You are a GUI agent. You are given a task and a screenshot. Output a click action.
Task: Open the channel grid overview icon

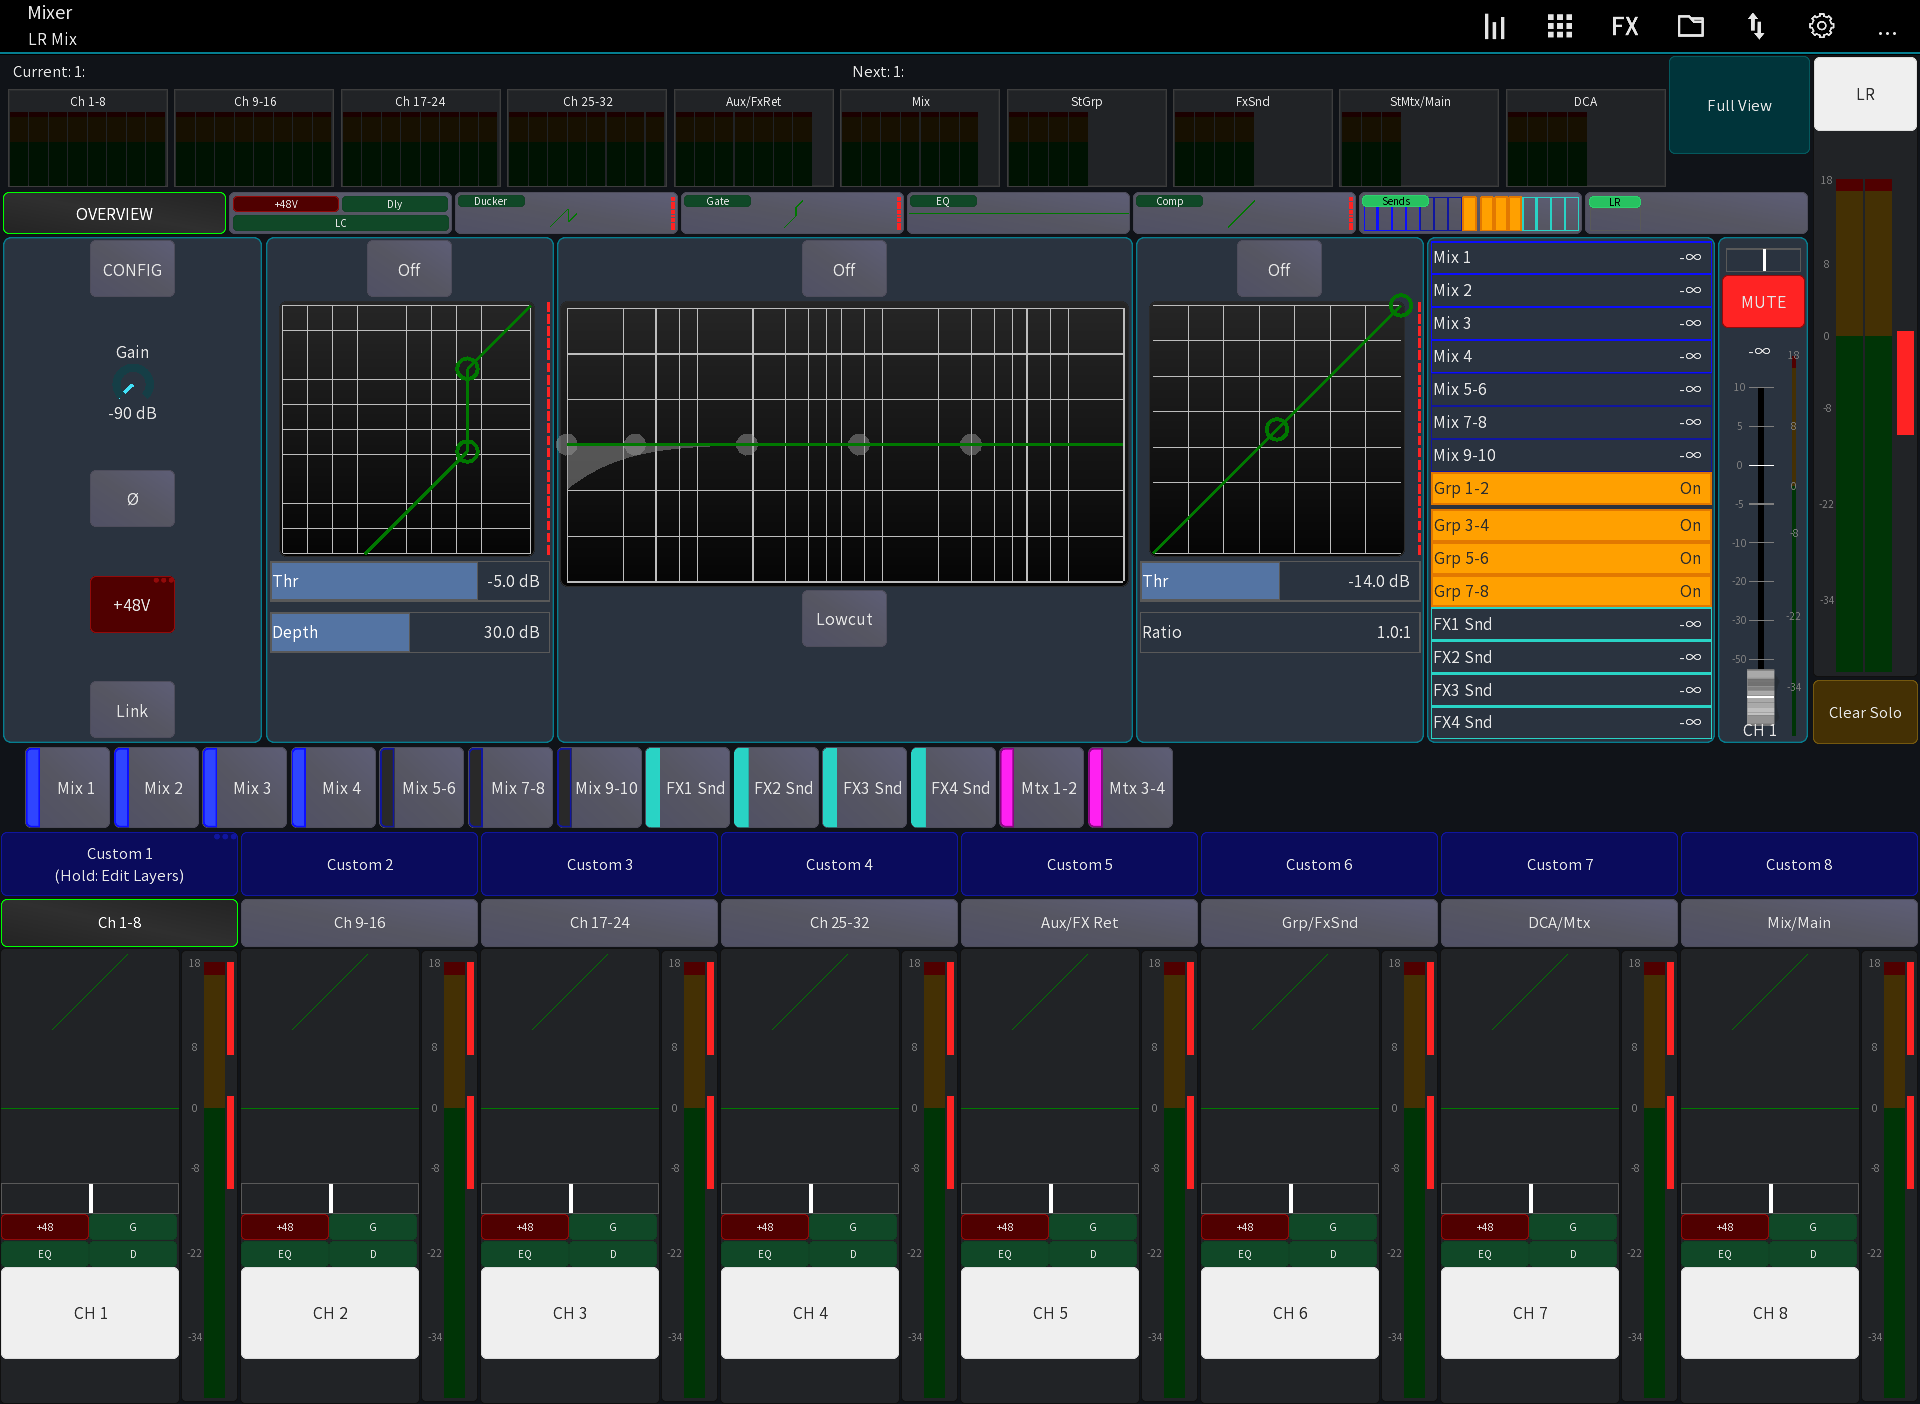coord(1559,26)
